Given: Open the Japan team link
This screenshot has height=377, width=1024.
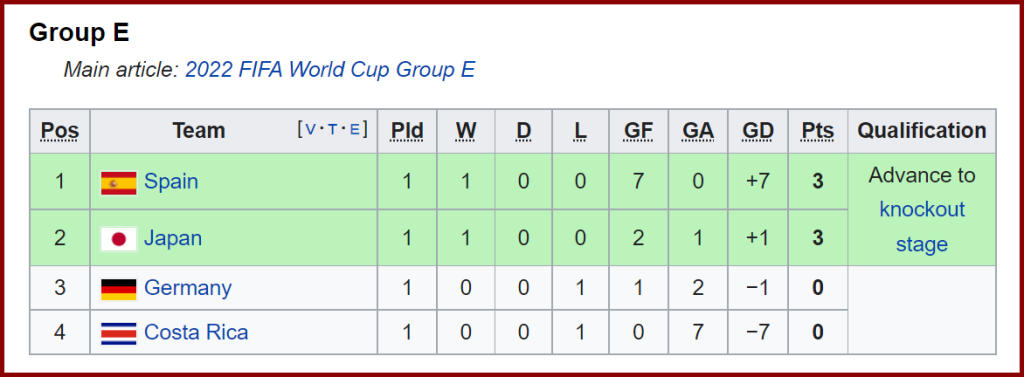Looking at the screenshot, I should pos(172,238).
